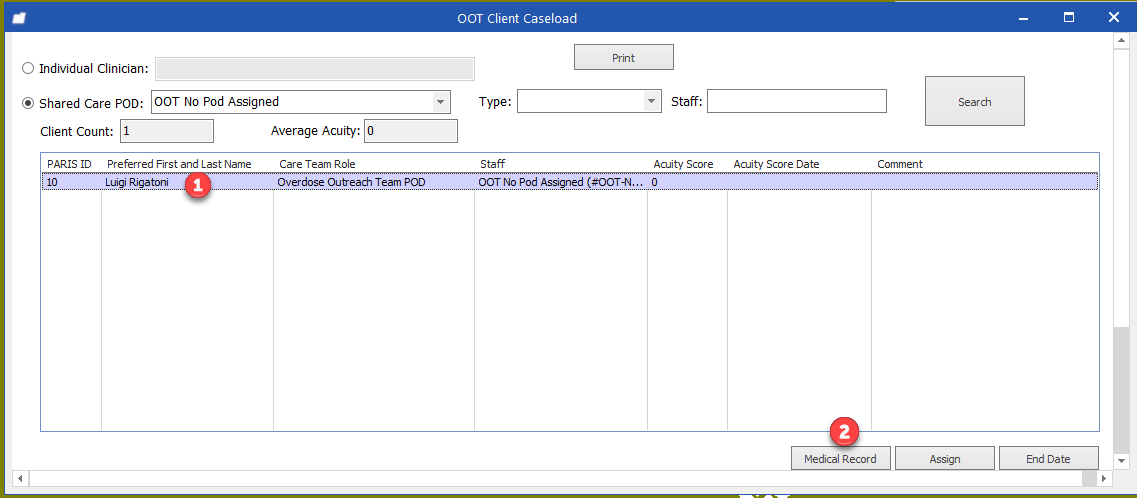The width and height of the screenshot is (1137, 498).
Task: Click the Assign button
Action: pos(944,459)
